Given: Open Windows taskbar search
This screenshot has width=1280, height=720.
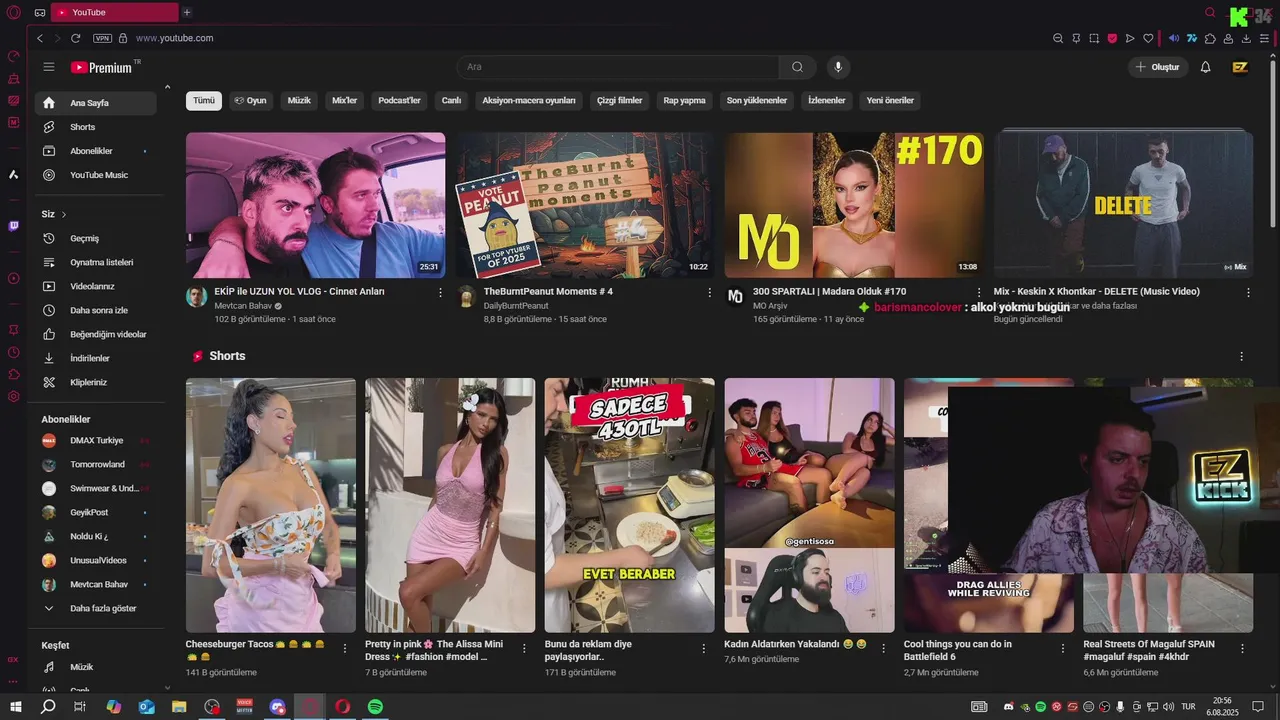Looking at the screenshot, I should [48, 706].
